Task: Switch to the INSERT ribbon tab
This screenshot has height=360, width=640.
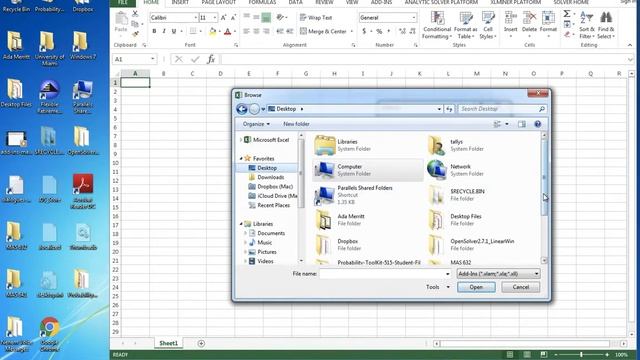Action: 180,2
